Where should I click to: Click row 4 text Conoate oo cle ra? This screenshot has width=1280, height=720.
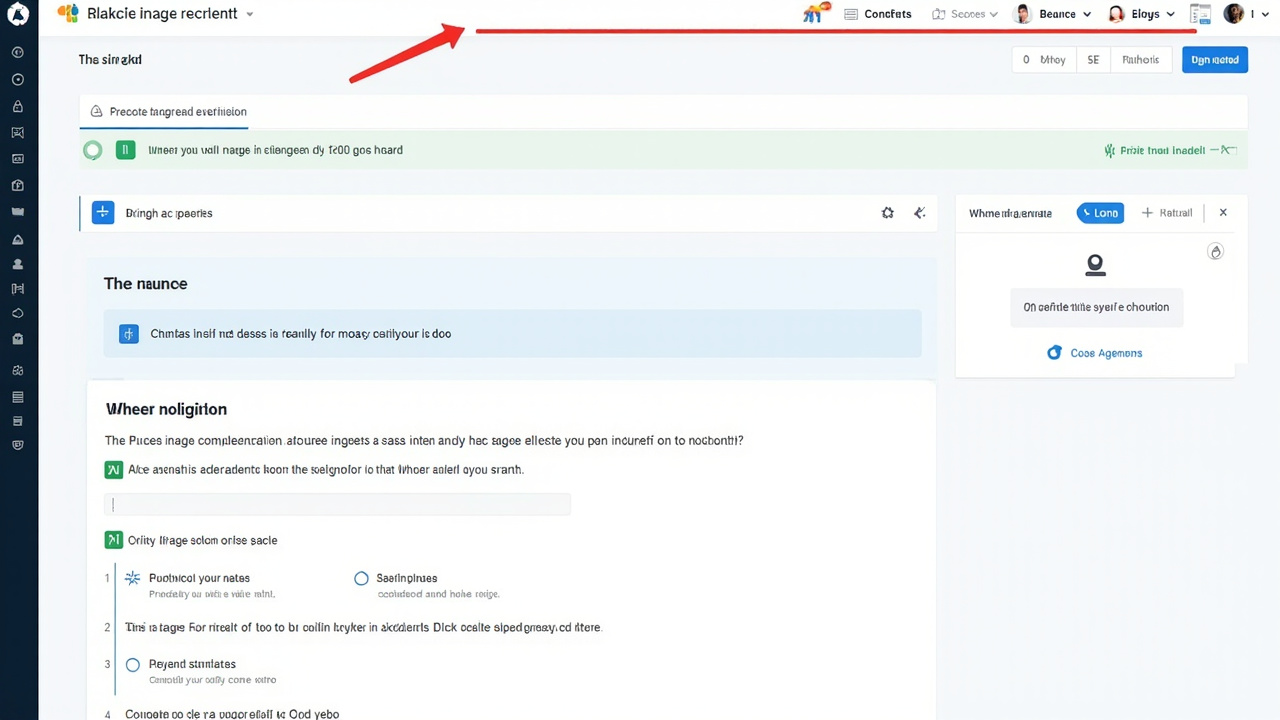point(232,714)
